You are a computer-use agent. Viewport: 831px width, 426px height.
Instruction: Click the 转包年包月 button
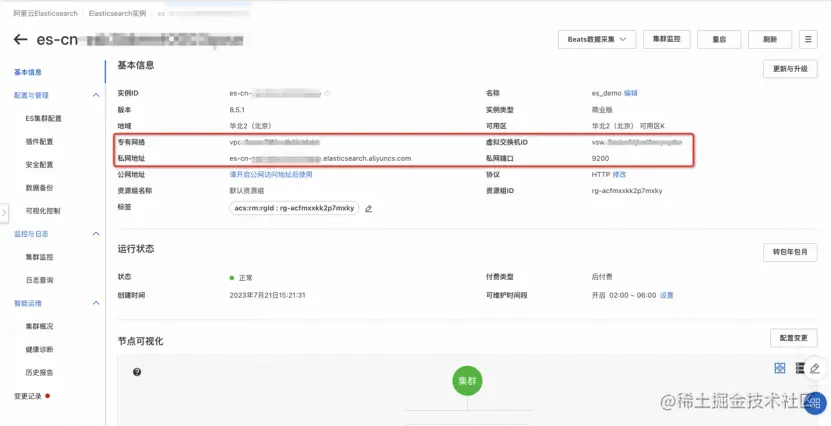(790, 252)
